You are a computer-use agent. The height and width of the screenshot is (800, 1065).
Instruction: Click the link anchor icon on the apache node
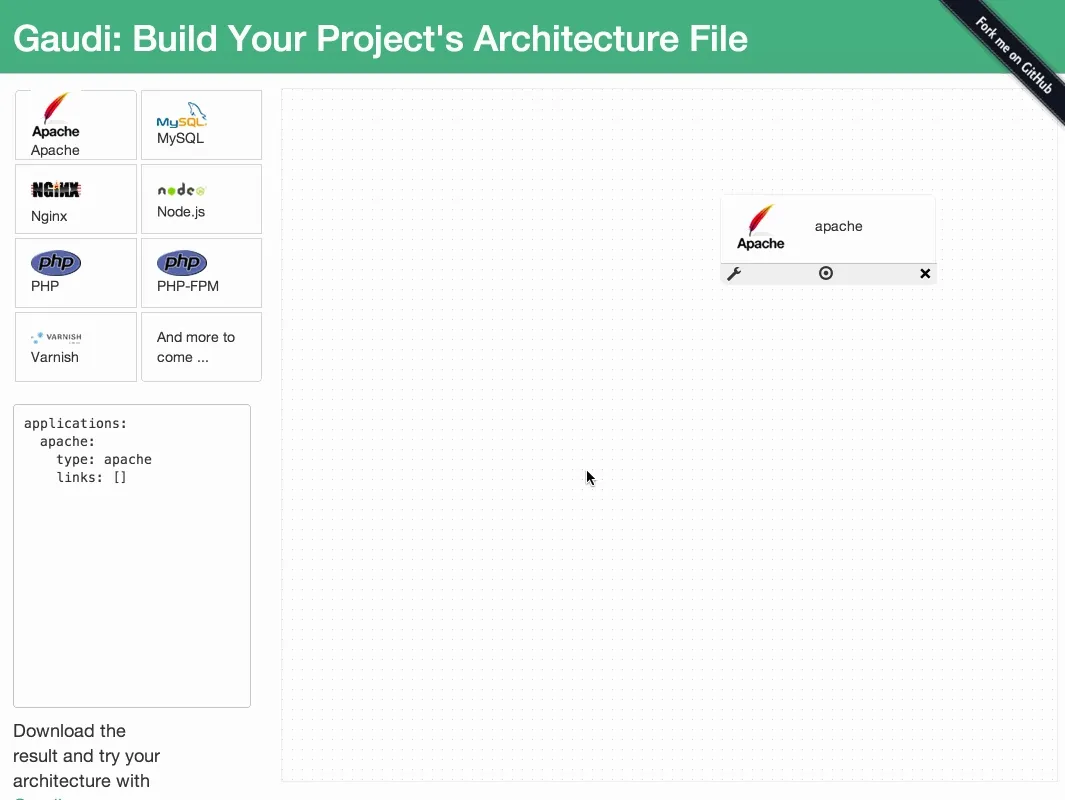[825, 272]
